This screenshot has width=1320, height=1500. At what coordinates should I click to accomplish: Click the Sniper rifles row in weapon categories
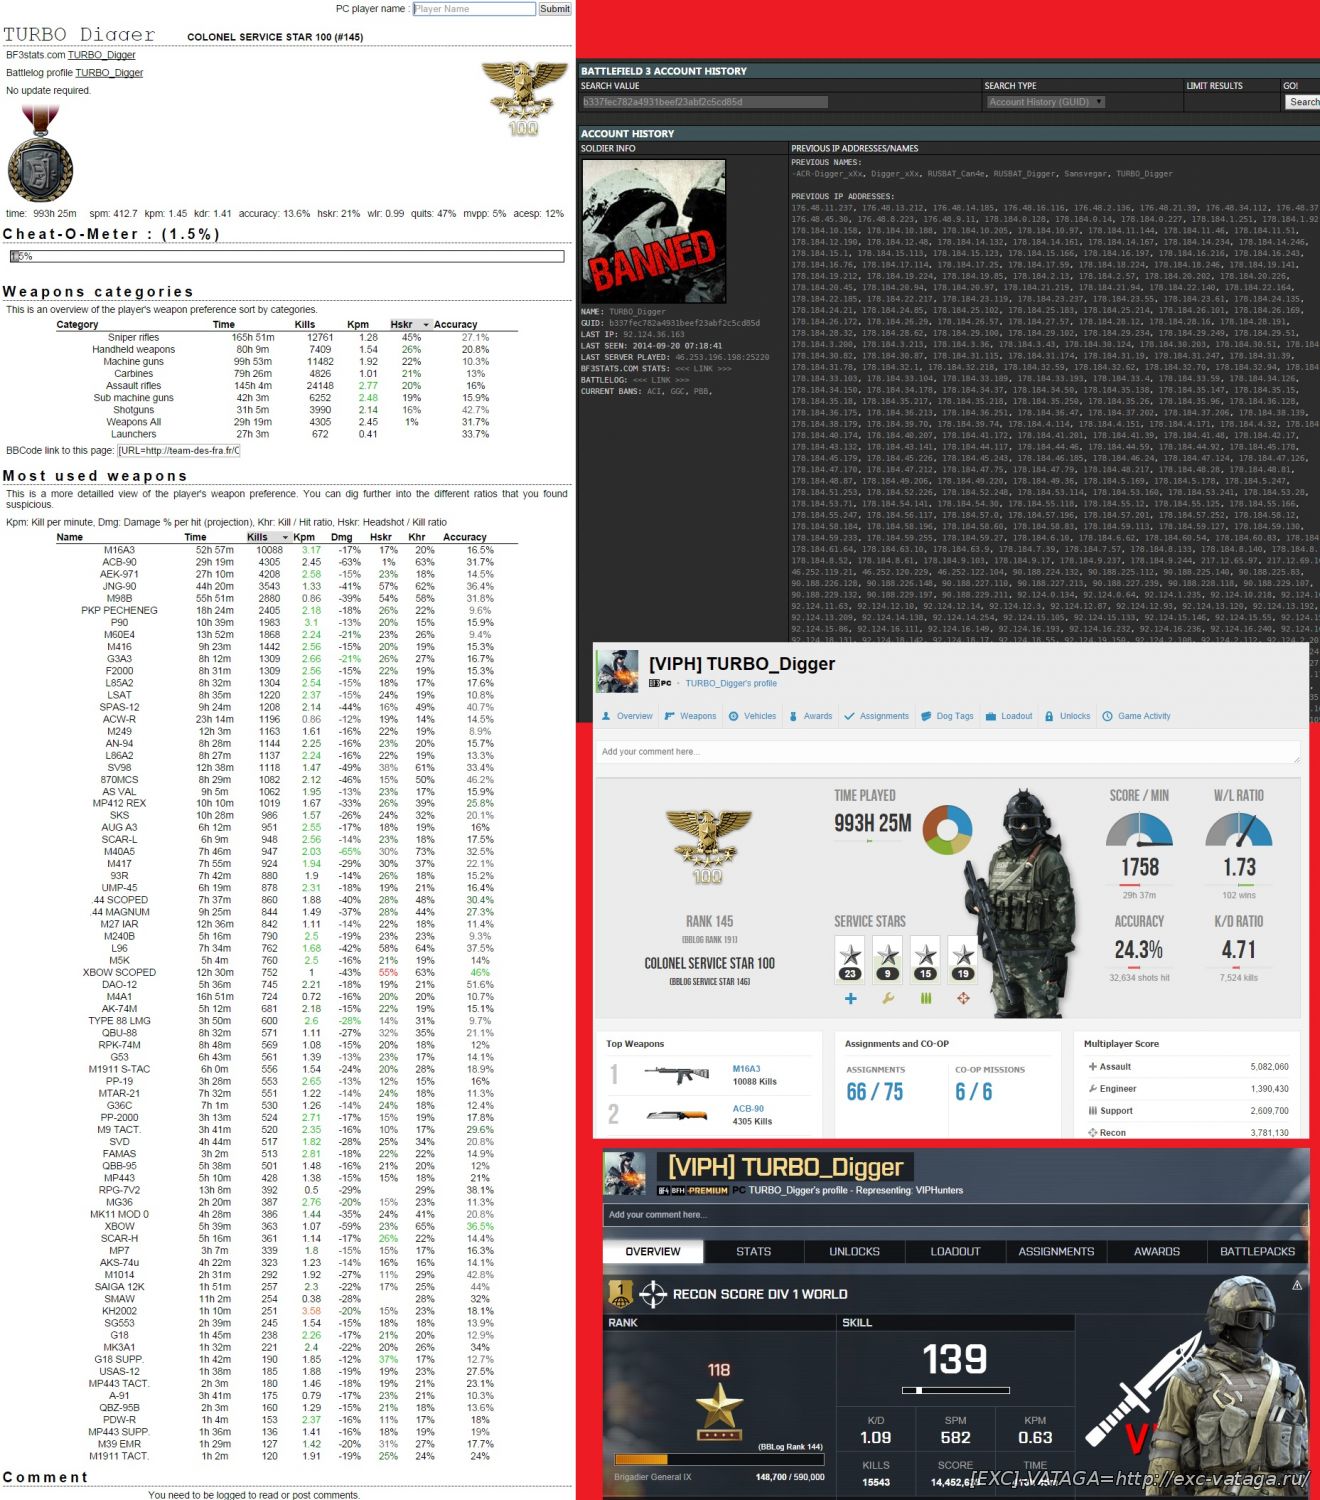(x=287, y=338)
